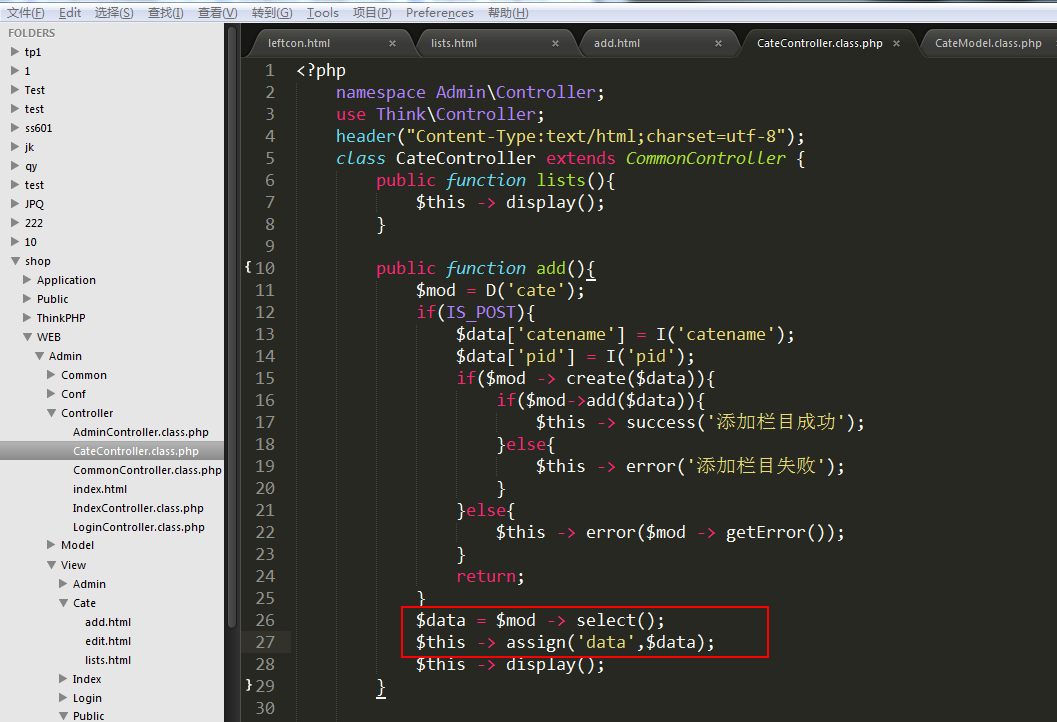The image size is (1057, 722).
Task: Open CommonController.class.php in sidebar
Action: point(147,470)
